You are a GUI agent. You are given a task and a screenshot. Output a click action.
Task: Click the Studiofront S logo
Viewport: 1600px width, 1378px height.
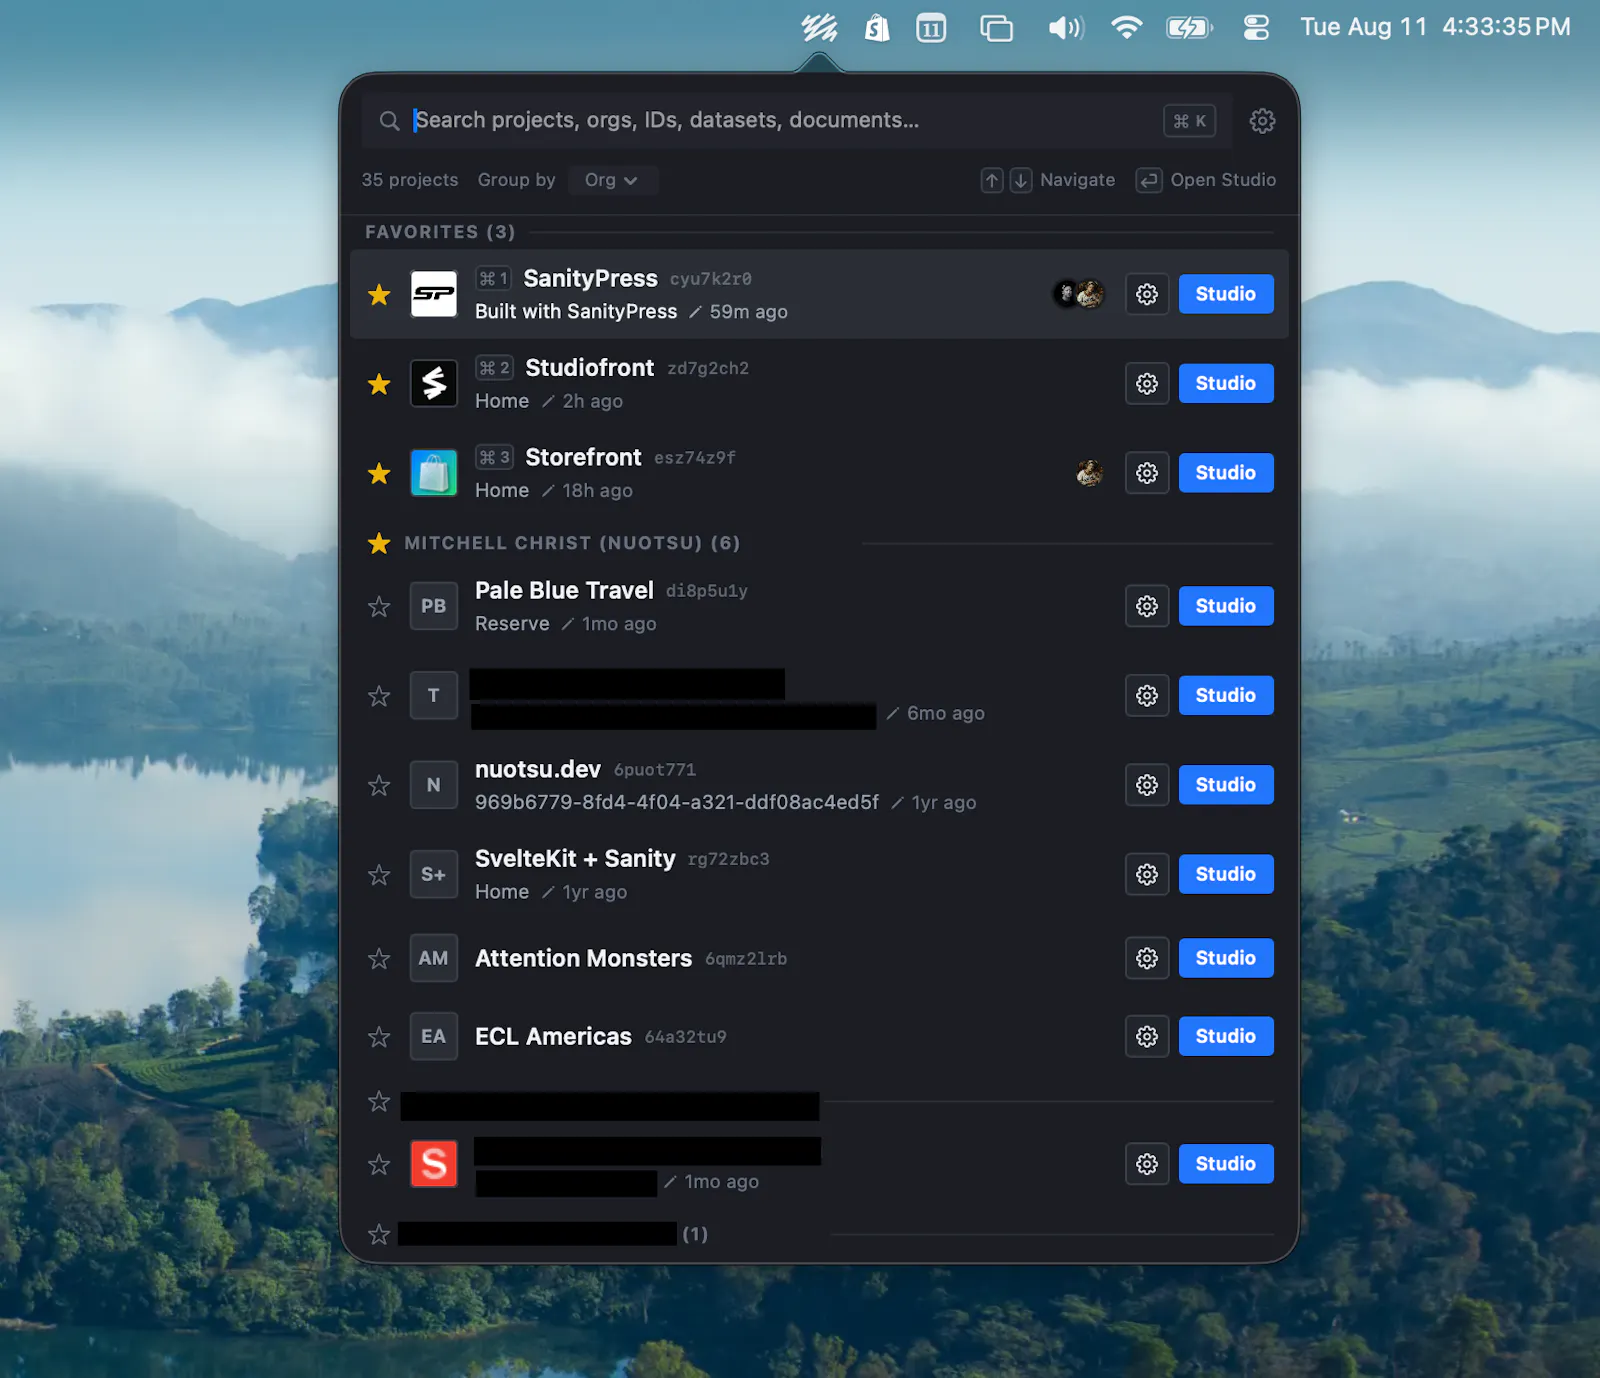[x=434, y=384]
